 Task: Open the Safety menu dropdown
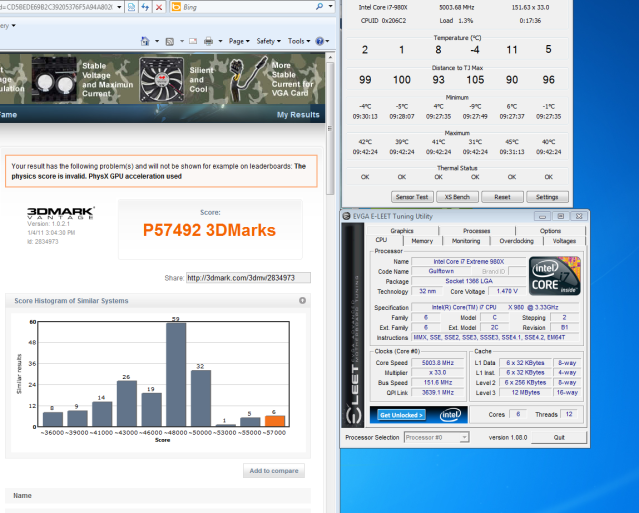click(x=268, y=41)
